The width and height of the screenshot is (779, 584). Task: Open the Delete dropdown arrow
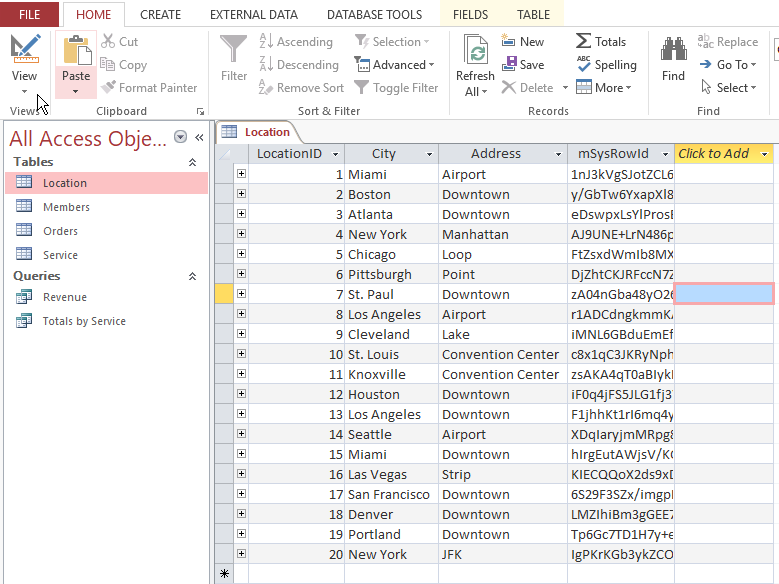[x=565, y=88]
